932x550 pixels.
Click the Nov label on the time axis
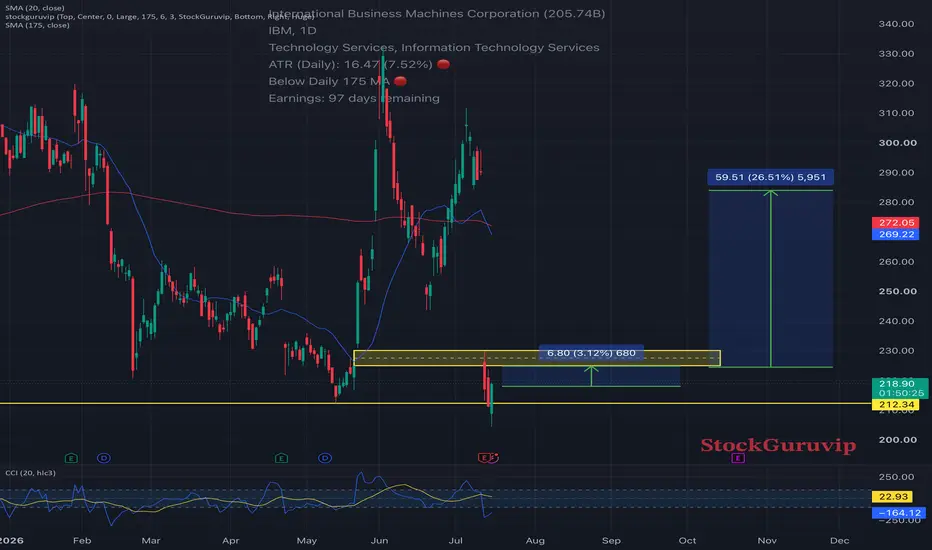click(767, 540)
